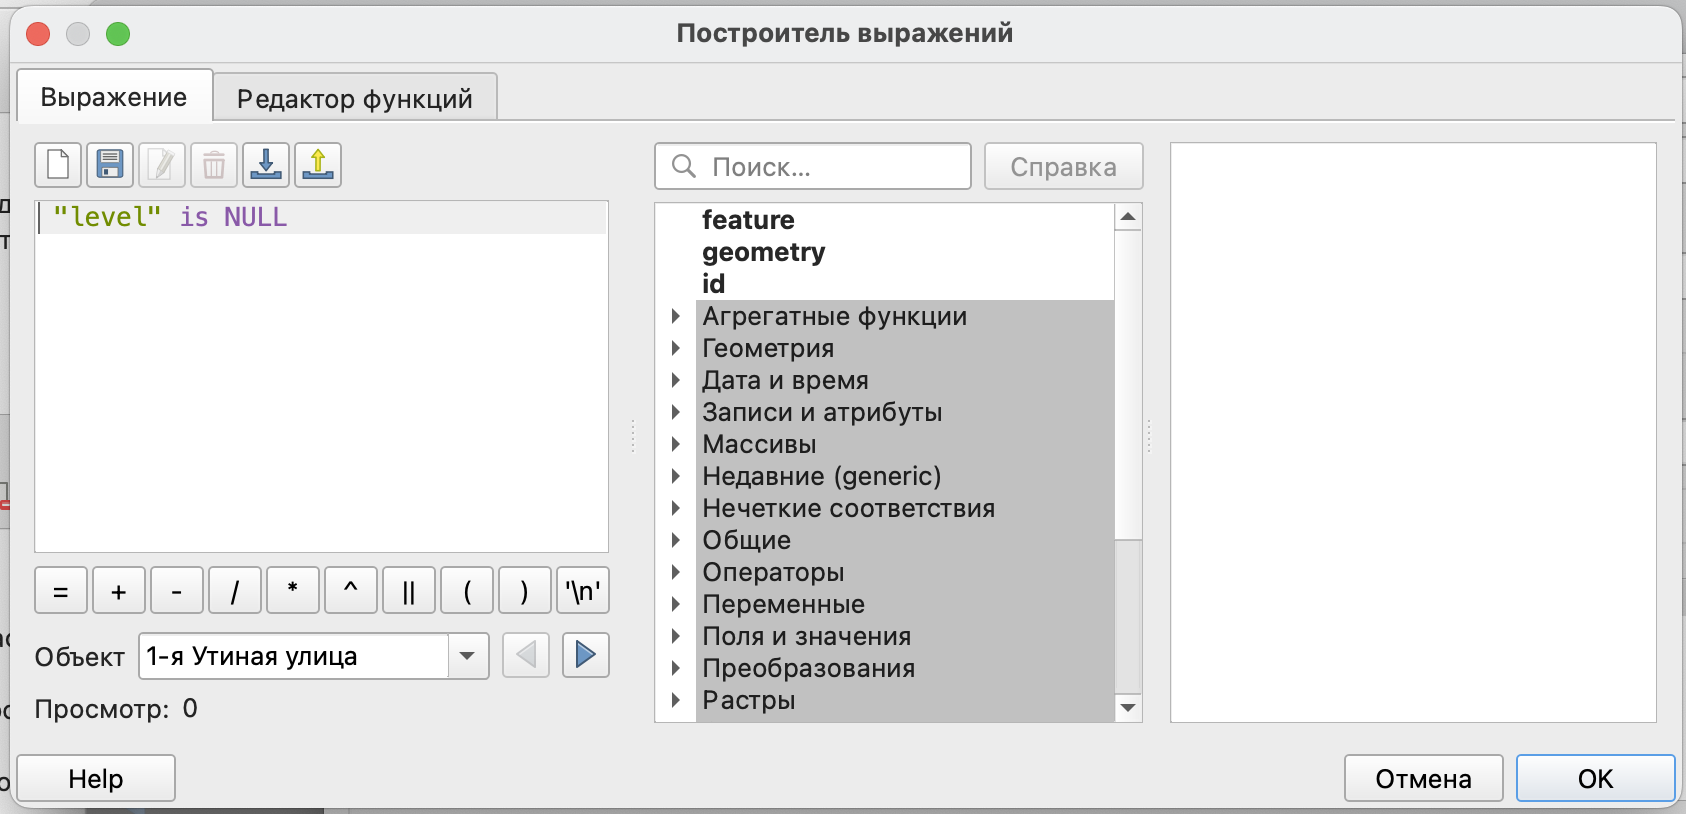The height and width of the screenshot is (814, 1686).
Task: Open the Объект feature dropdown
Action: [x=467, y=656]
